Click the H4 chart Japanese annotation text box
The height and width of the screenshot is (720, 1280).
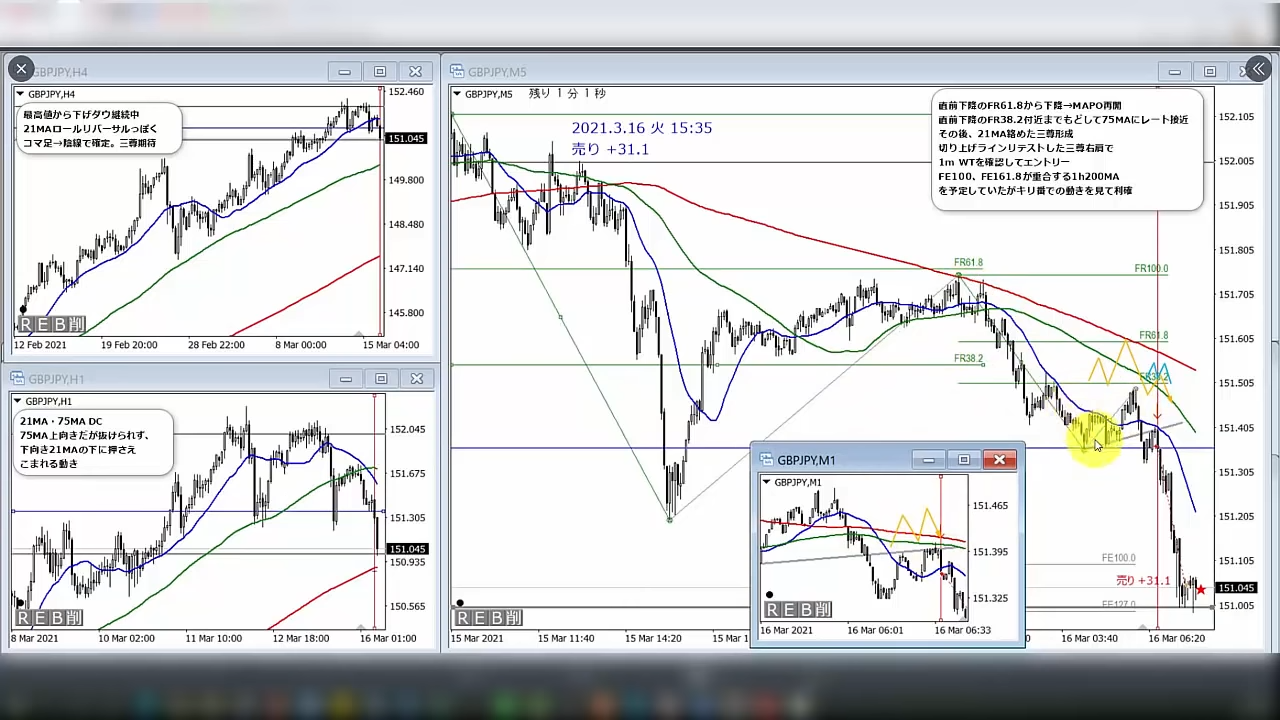pyautogui.click(x=98, y=129)
